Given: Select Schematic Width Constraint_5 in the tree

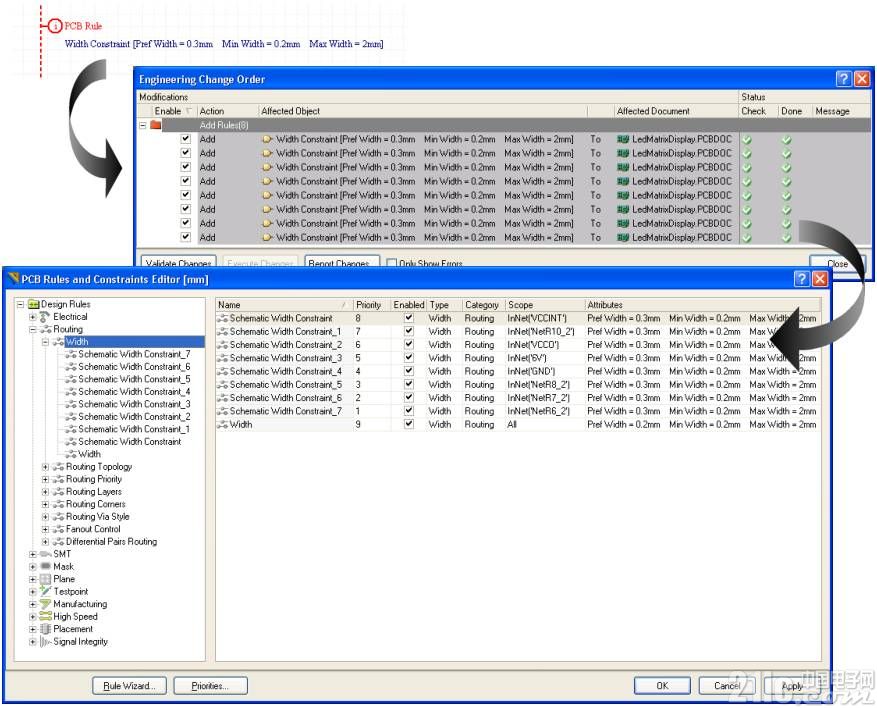Looking at the screenshot, I should [x=134, y=379].
